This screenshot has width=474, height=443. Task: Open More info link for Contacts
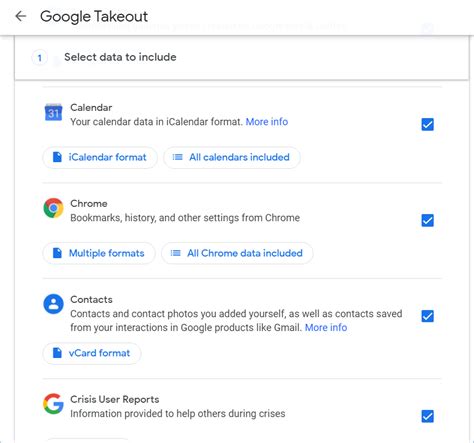(326, 328)
